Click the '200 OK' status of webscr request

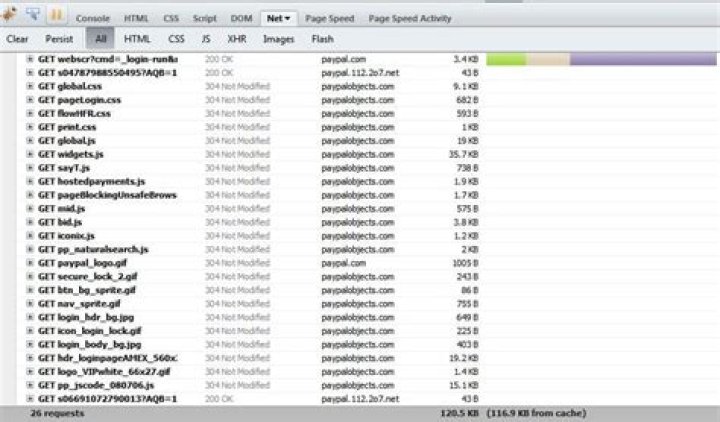point(219,59)
